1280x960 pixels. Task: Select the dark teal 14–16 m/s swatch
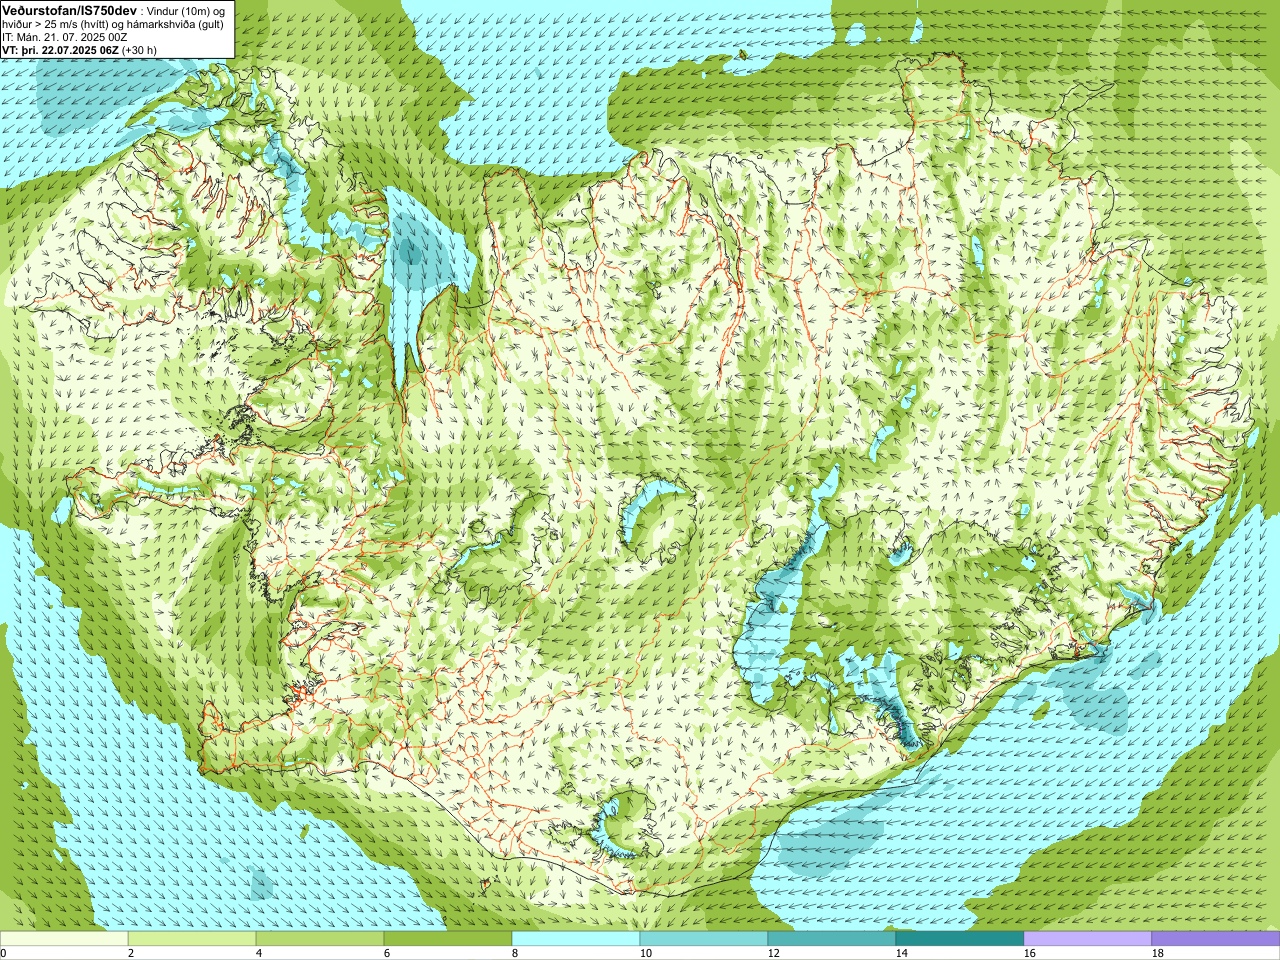coord(960,939)
